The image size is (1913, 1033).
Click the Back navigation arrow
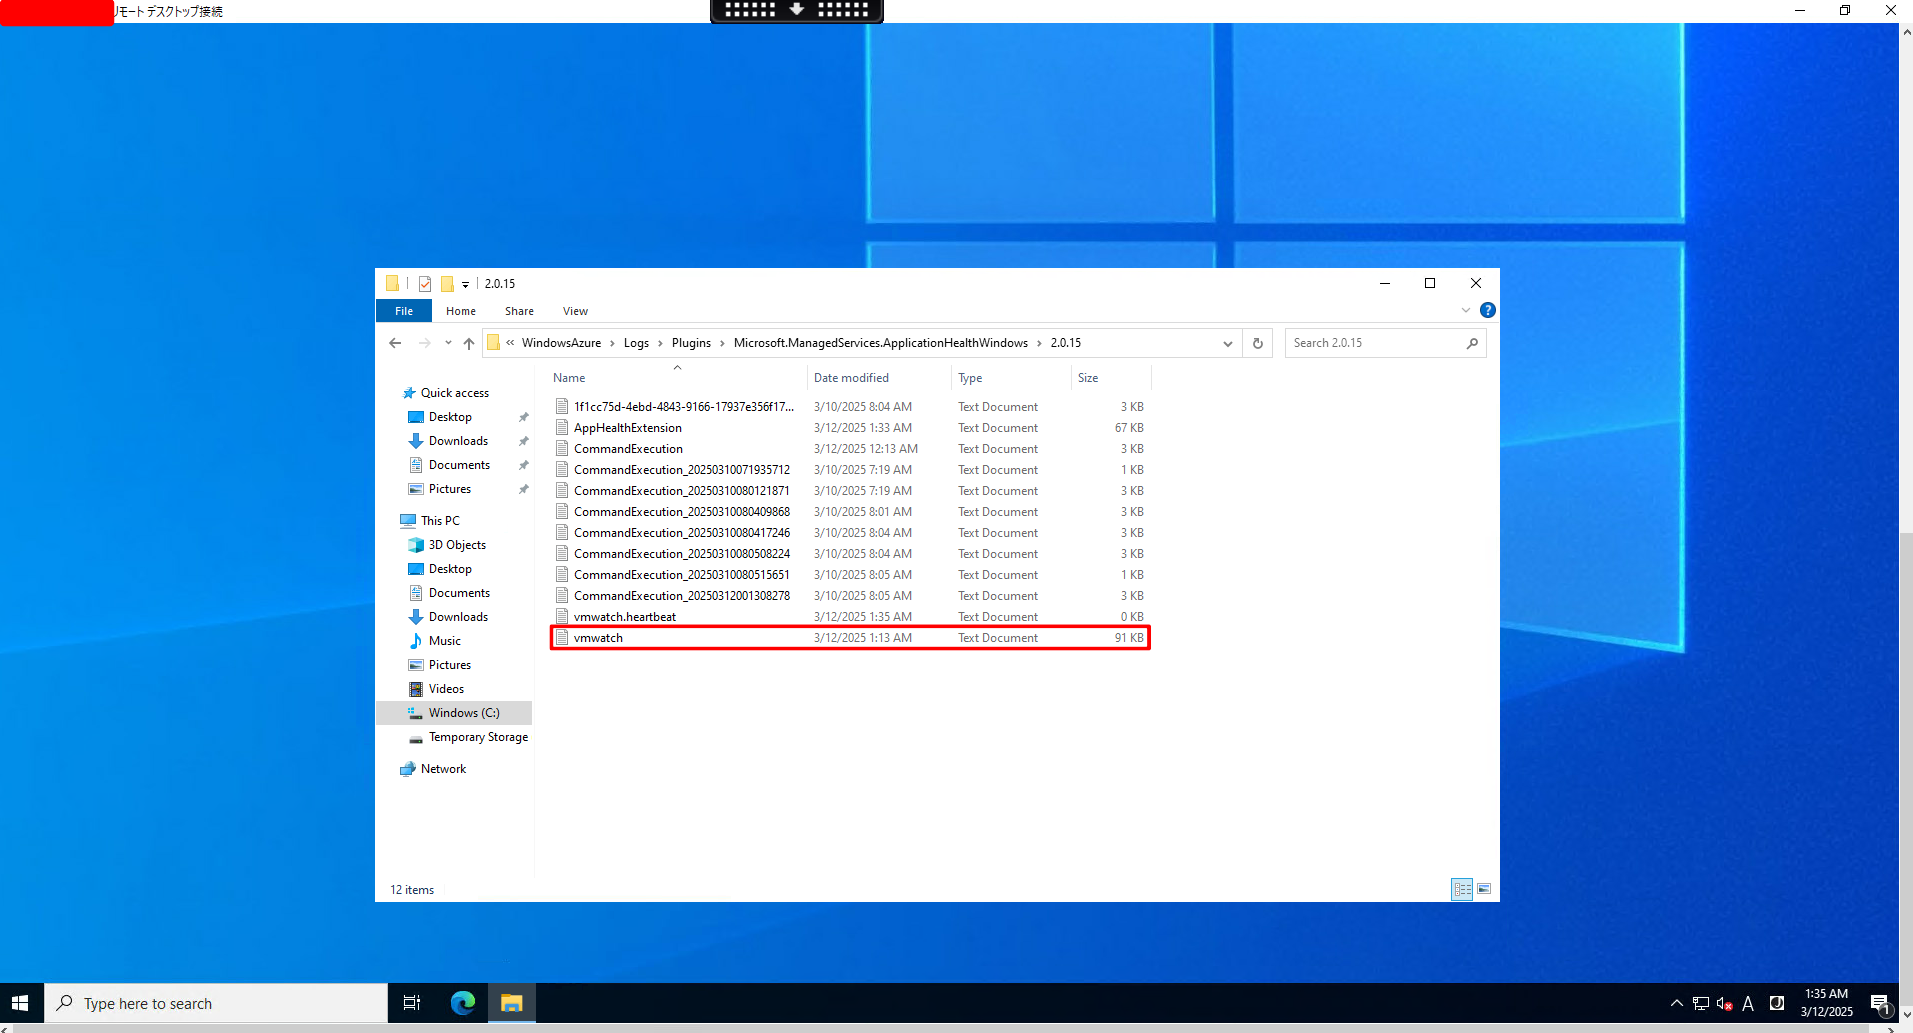395,343
